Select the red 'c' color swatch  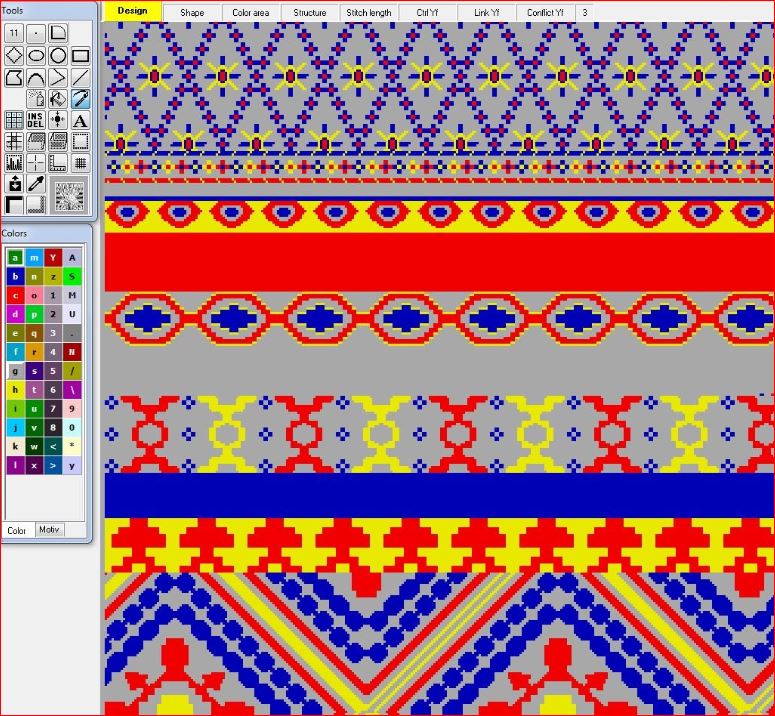tap(15, 295)
